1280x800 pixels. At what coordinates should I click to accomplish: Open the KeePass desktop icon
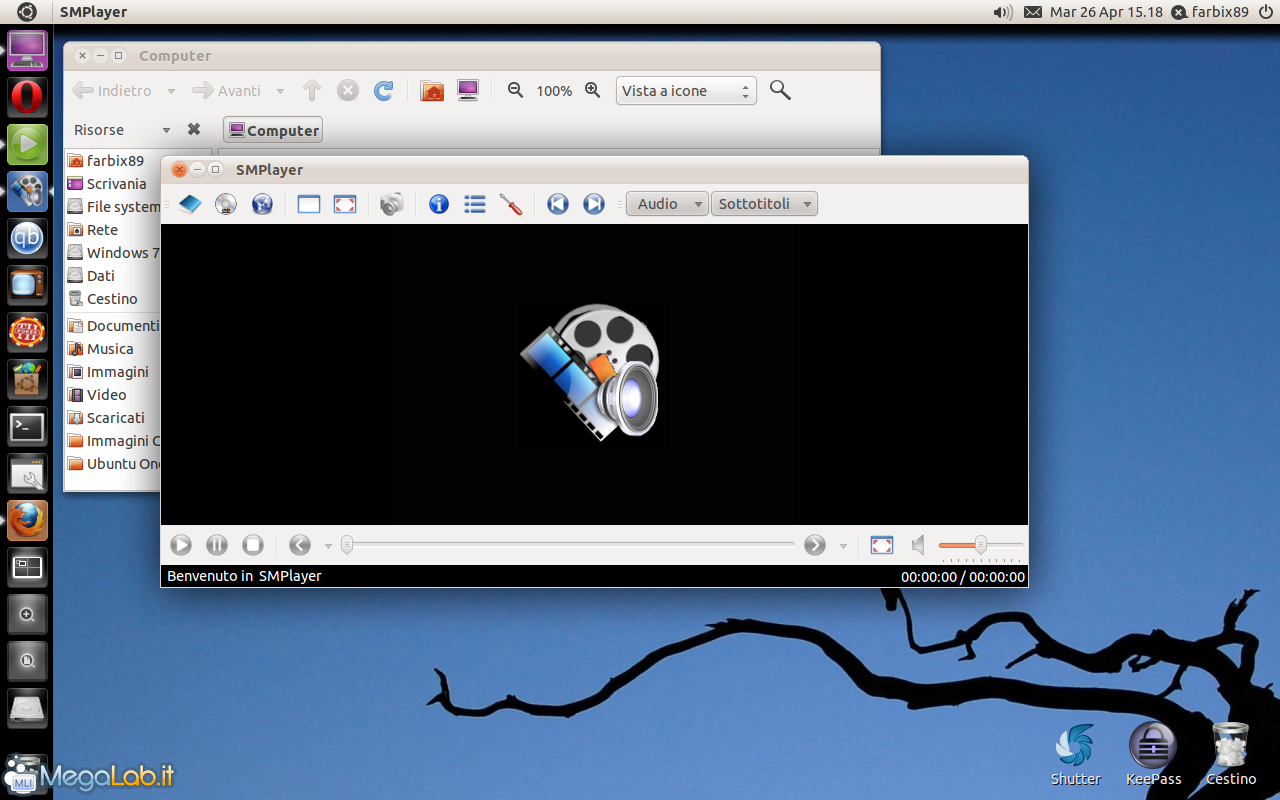point(1153,755)
